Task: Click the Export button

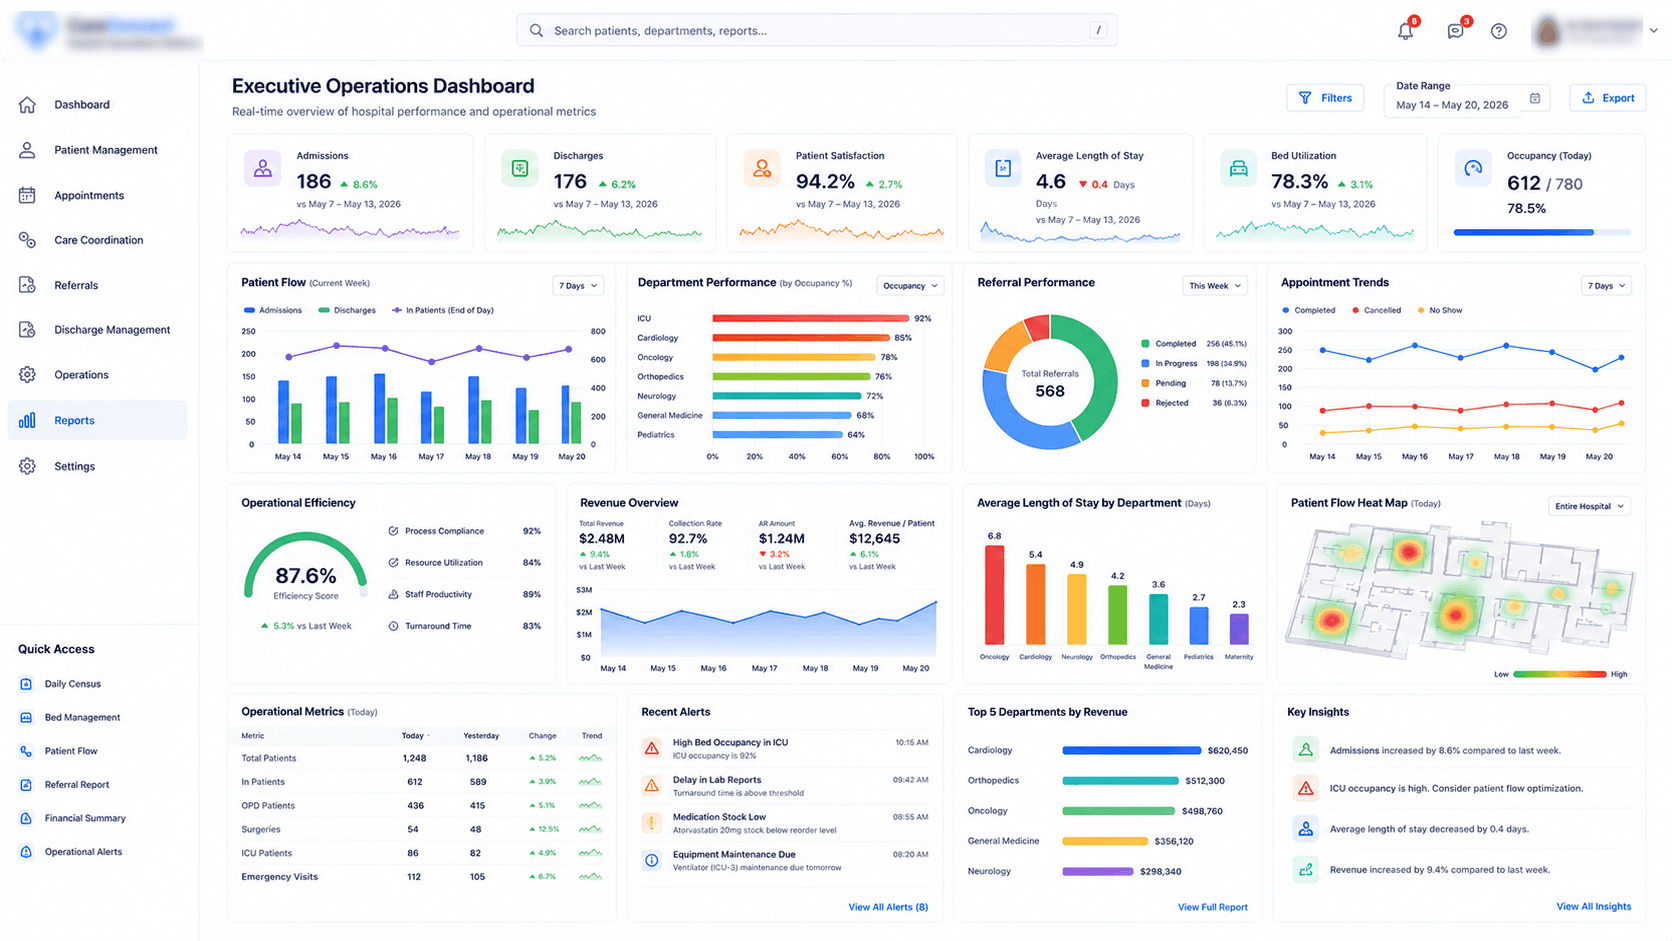Action: tap(1608, 98)
